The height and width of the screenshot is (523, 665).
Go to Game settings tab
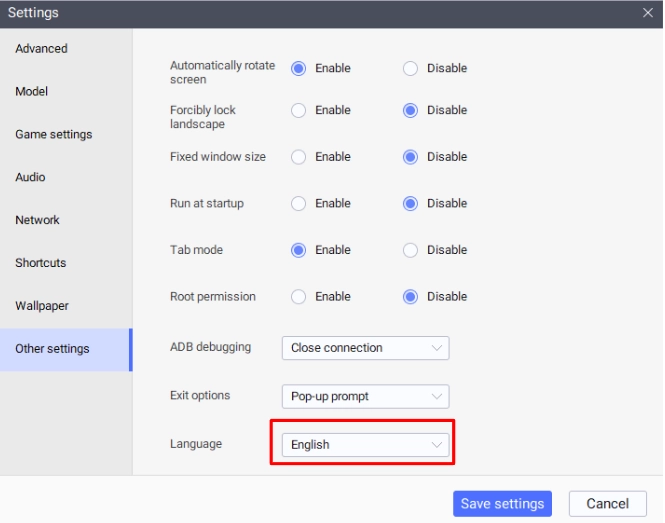54,135
